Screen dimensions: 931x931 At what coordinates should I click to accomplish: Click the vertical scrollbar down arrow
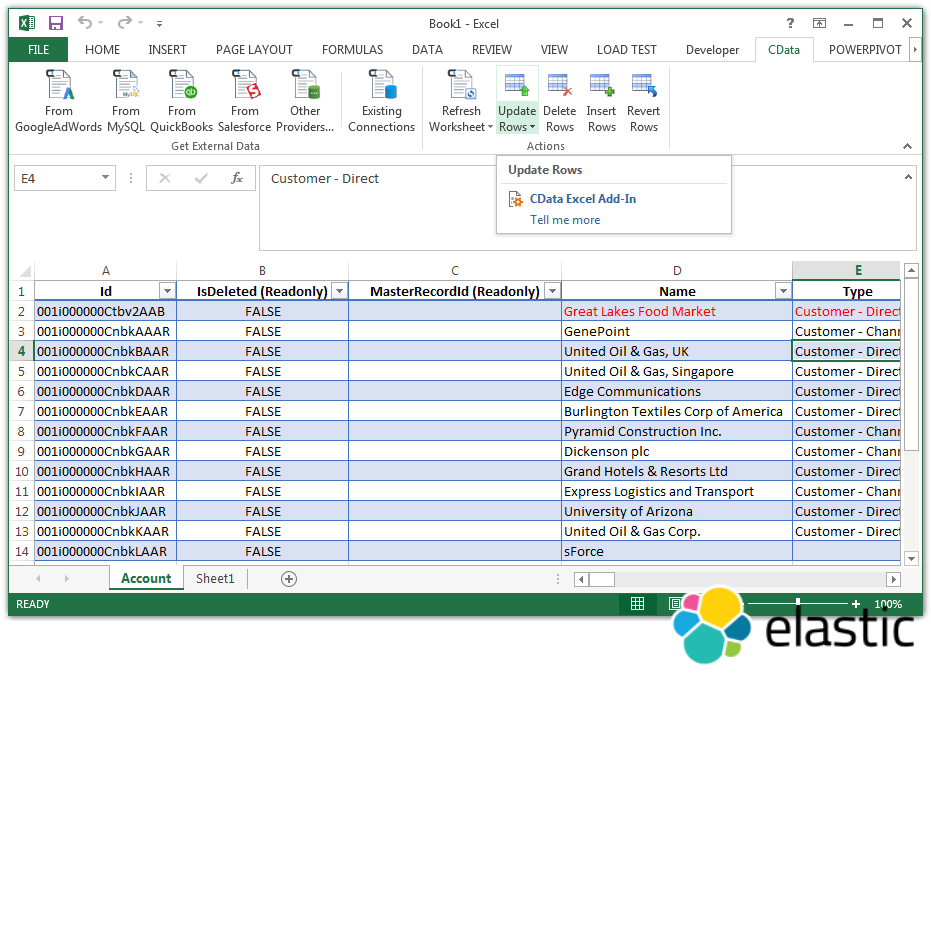[x=911, y=558]
